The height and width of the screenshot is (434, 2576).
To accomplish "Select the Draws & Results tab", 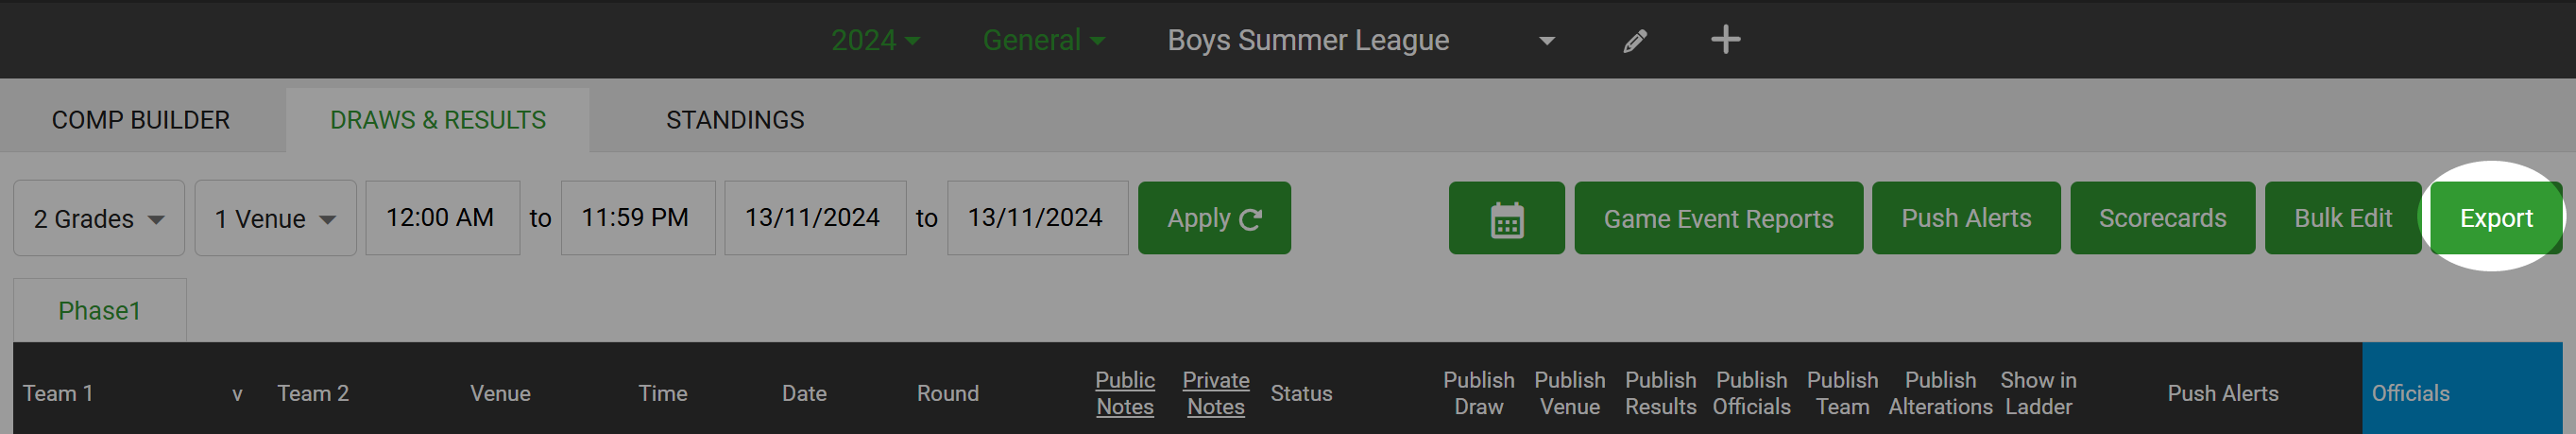I will (438, 120).
